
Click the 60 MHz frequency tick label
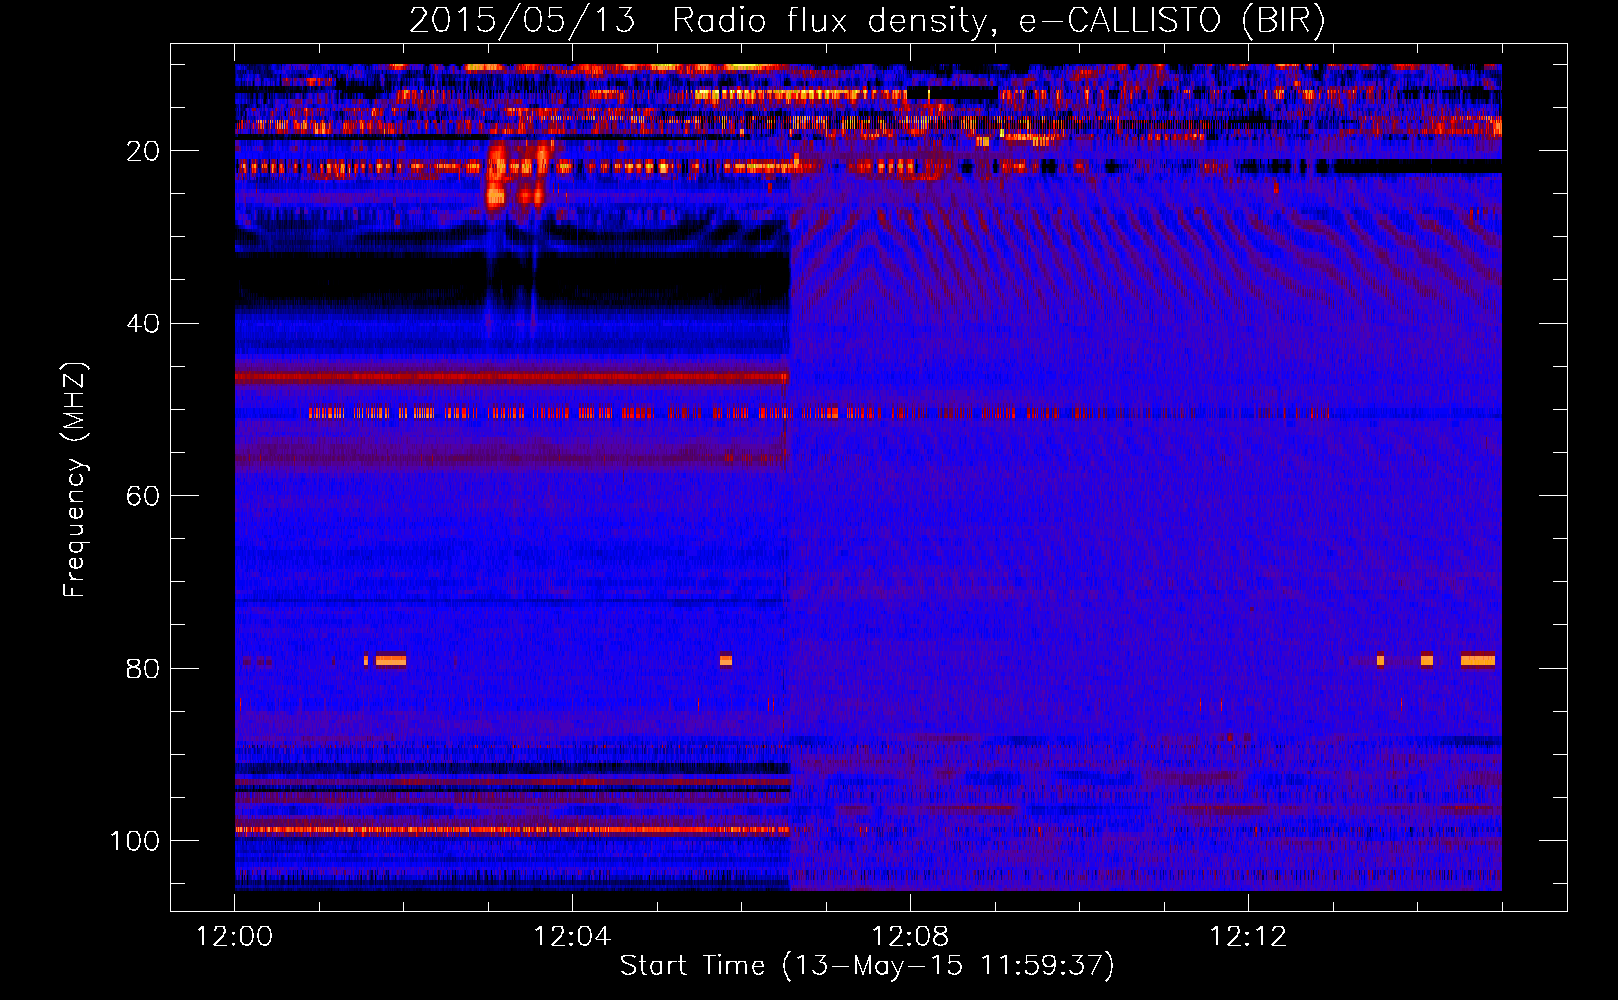coord(143,497)
